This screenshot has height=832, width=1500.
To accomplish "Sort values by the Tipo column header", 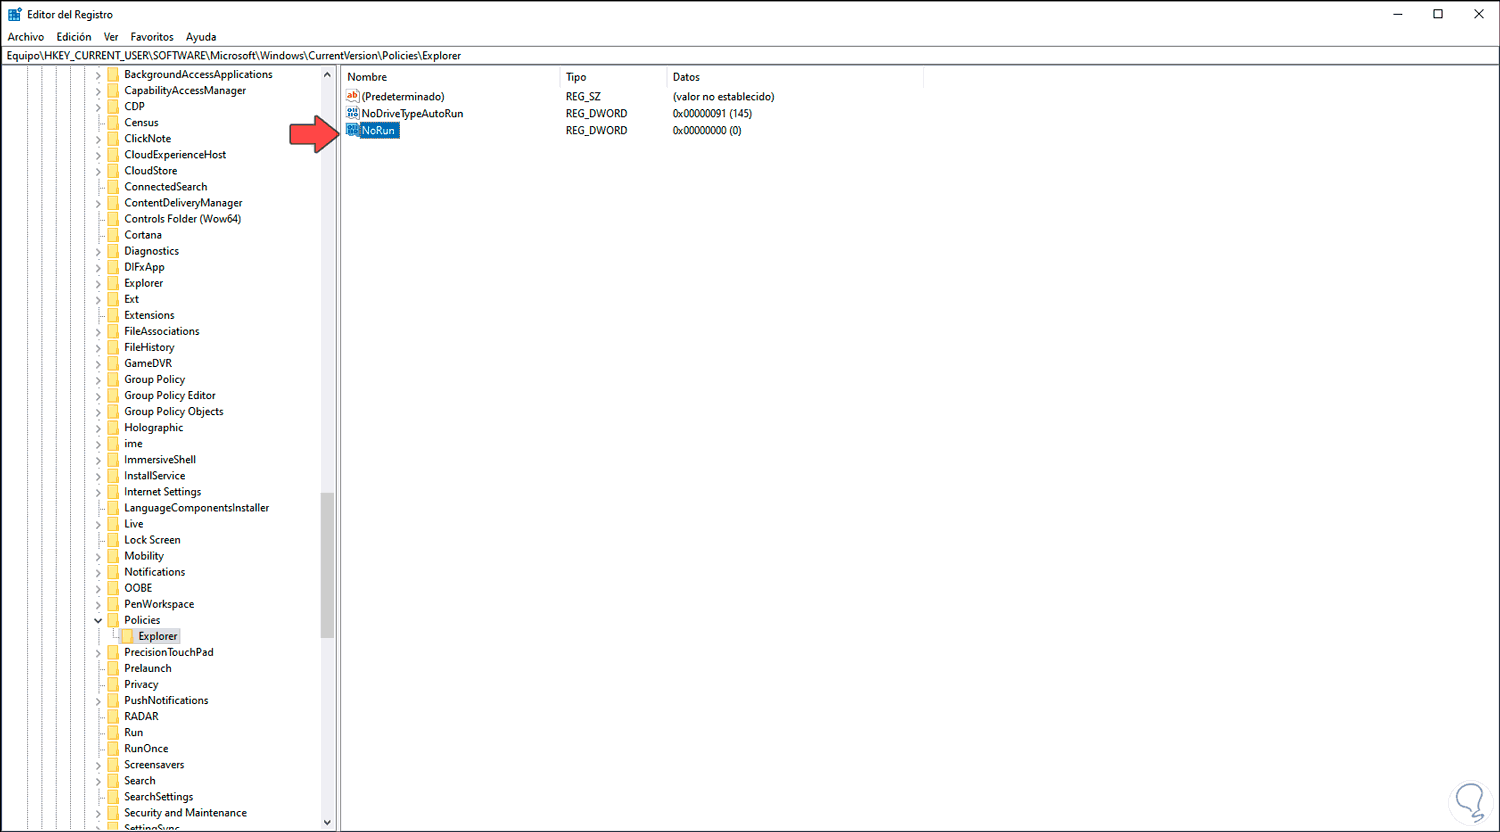I will 613,77.
